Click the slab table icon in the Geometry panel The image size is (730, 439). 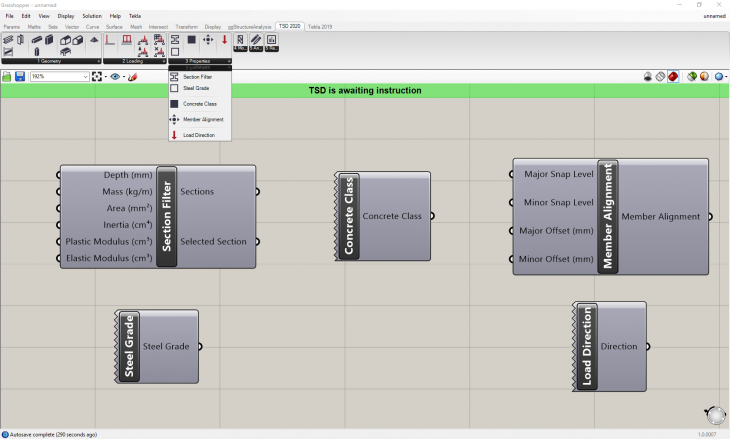pos(65,52)
